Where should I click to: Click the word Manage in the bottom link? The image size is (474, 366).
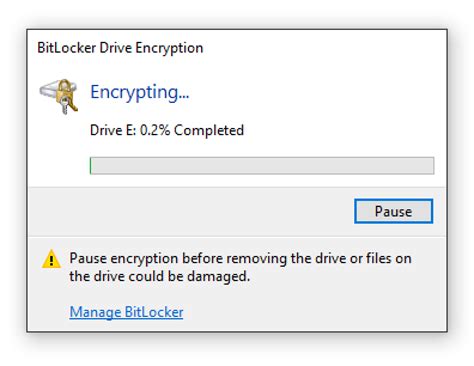coord(95,312)
